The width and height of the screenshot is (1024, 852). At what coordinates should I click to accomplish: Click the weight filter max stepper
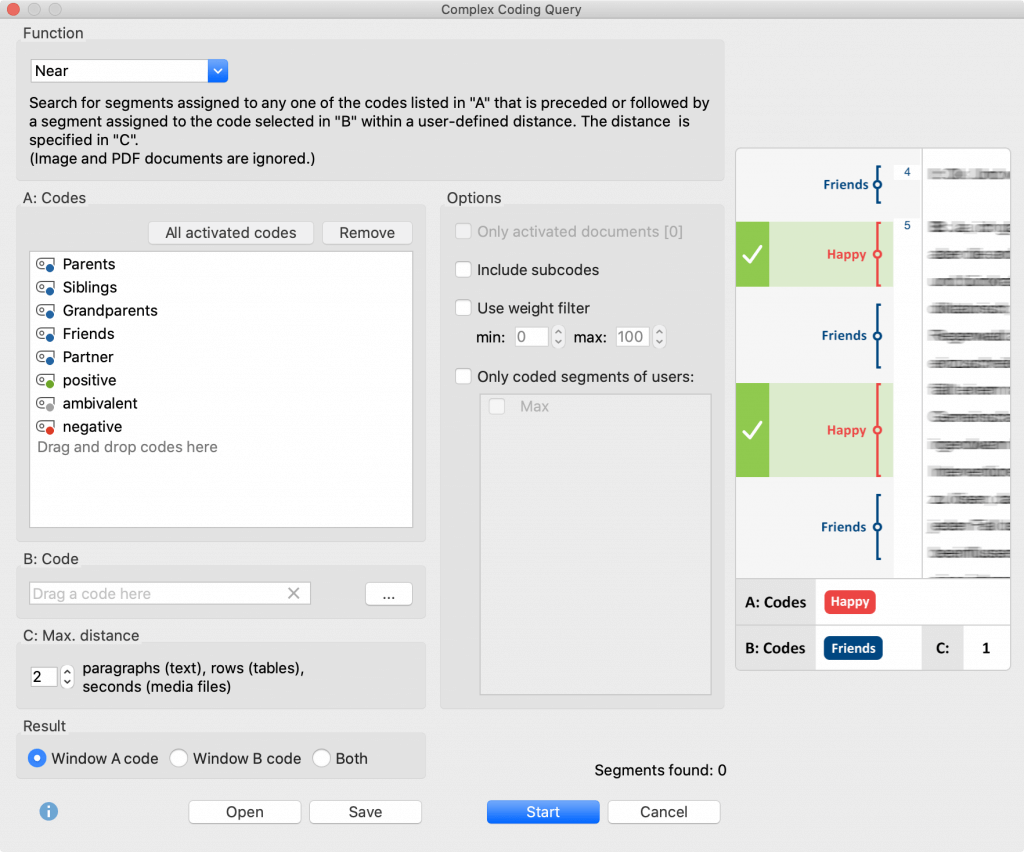tap(659, 337)
